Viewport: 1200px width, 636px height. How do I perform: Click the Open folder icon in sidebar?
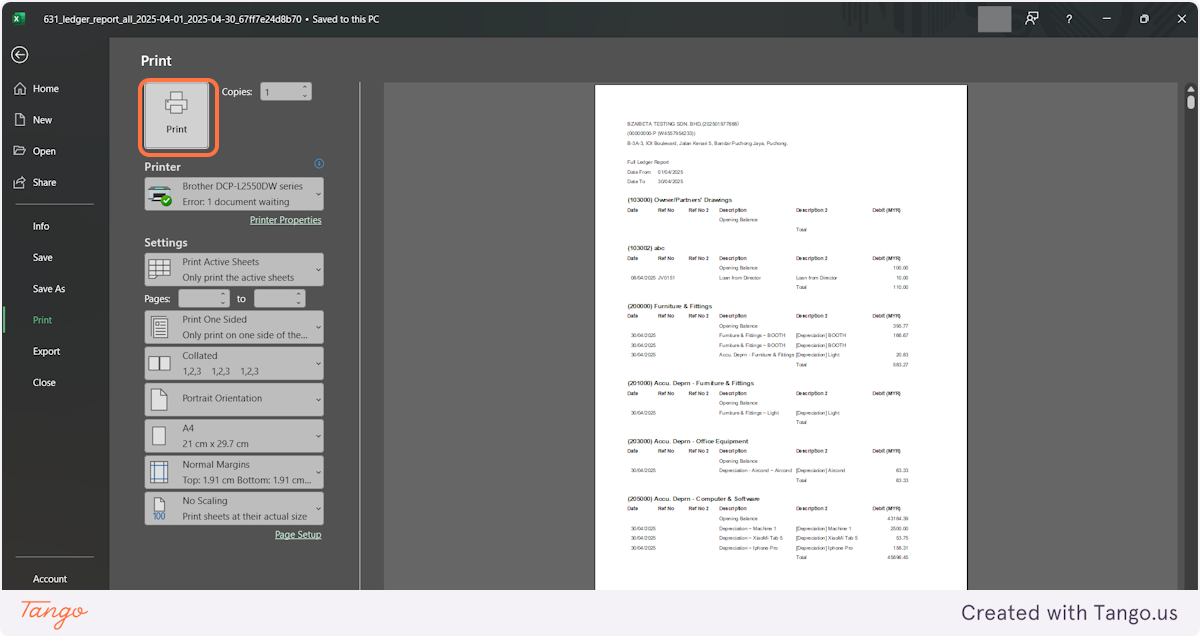20,151
